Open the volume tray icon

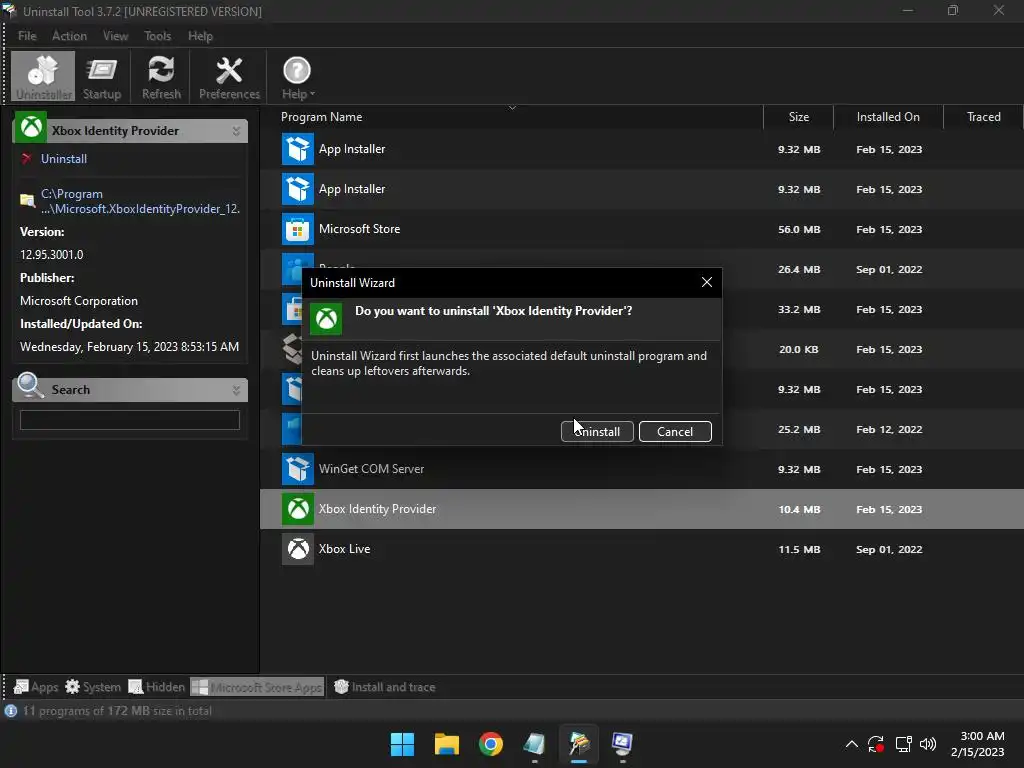[927, 744]
